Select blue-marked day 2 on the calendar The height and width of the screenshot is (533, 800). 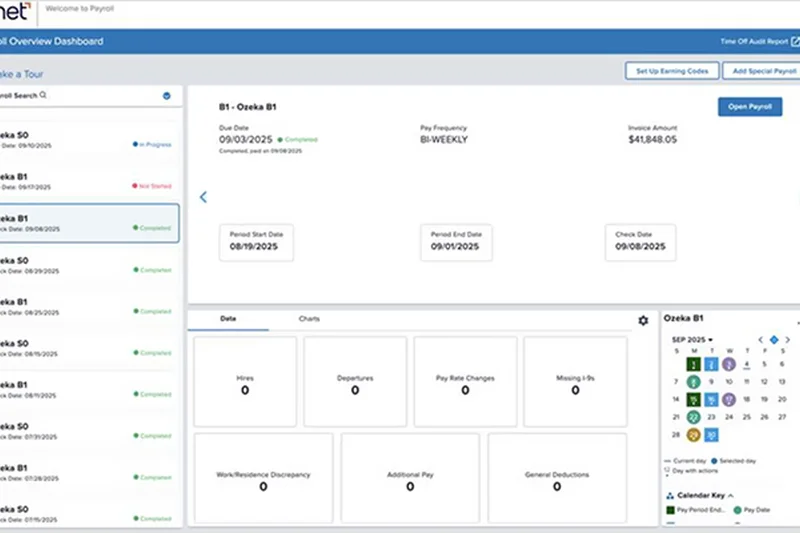pyautogui.click(x=711, y=364)
